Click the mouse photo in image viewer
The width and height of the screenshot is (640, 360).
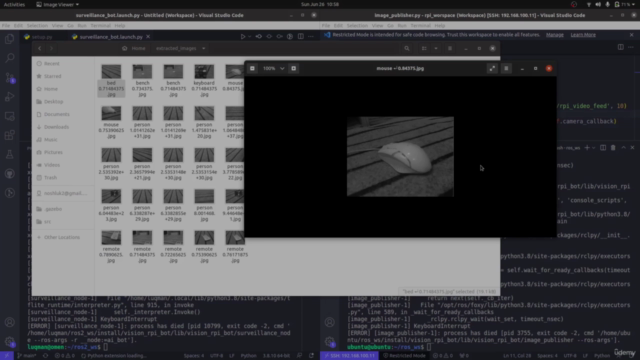400,157
